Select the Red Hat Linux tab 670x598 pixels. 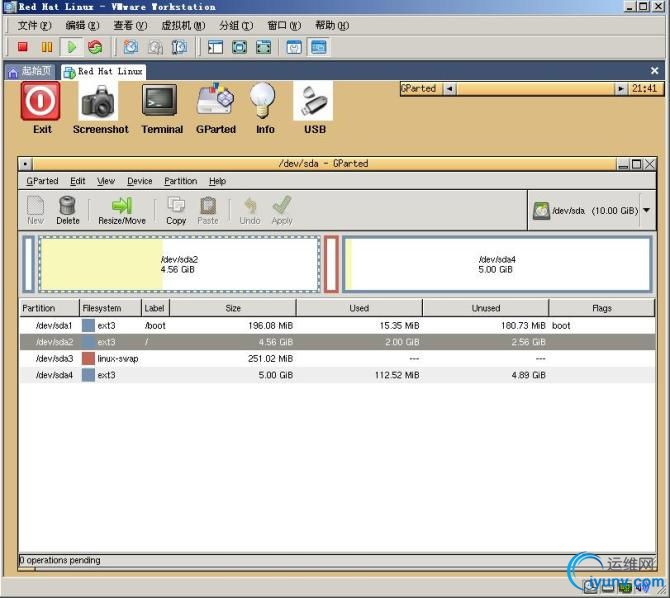(x=103, y=72)
